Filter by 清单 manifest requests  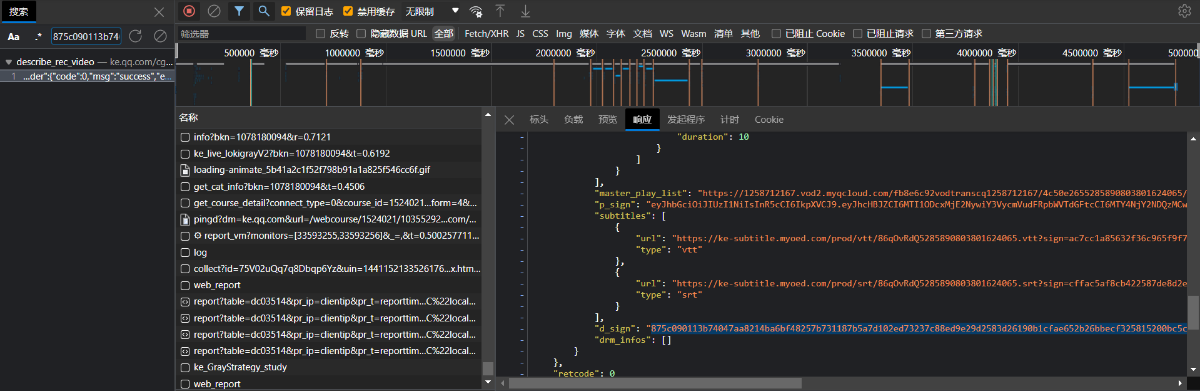pos(723,33)
